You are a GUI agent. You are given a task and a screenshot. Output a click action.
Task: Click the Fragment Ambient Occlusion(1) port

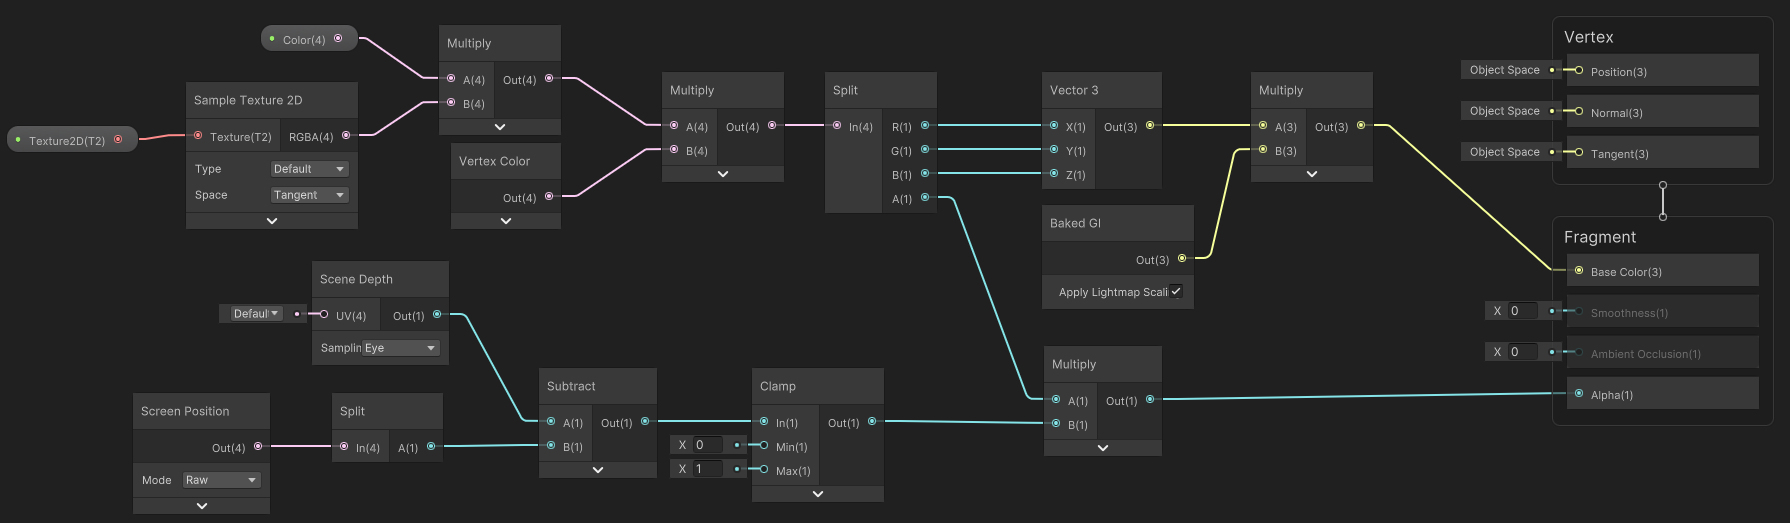[1579, 352]
